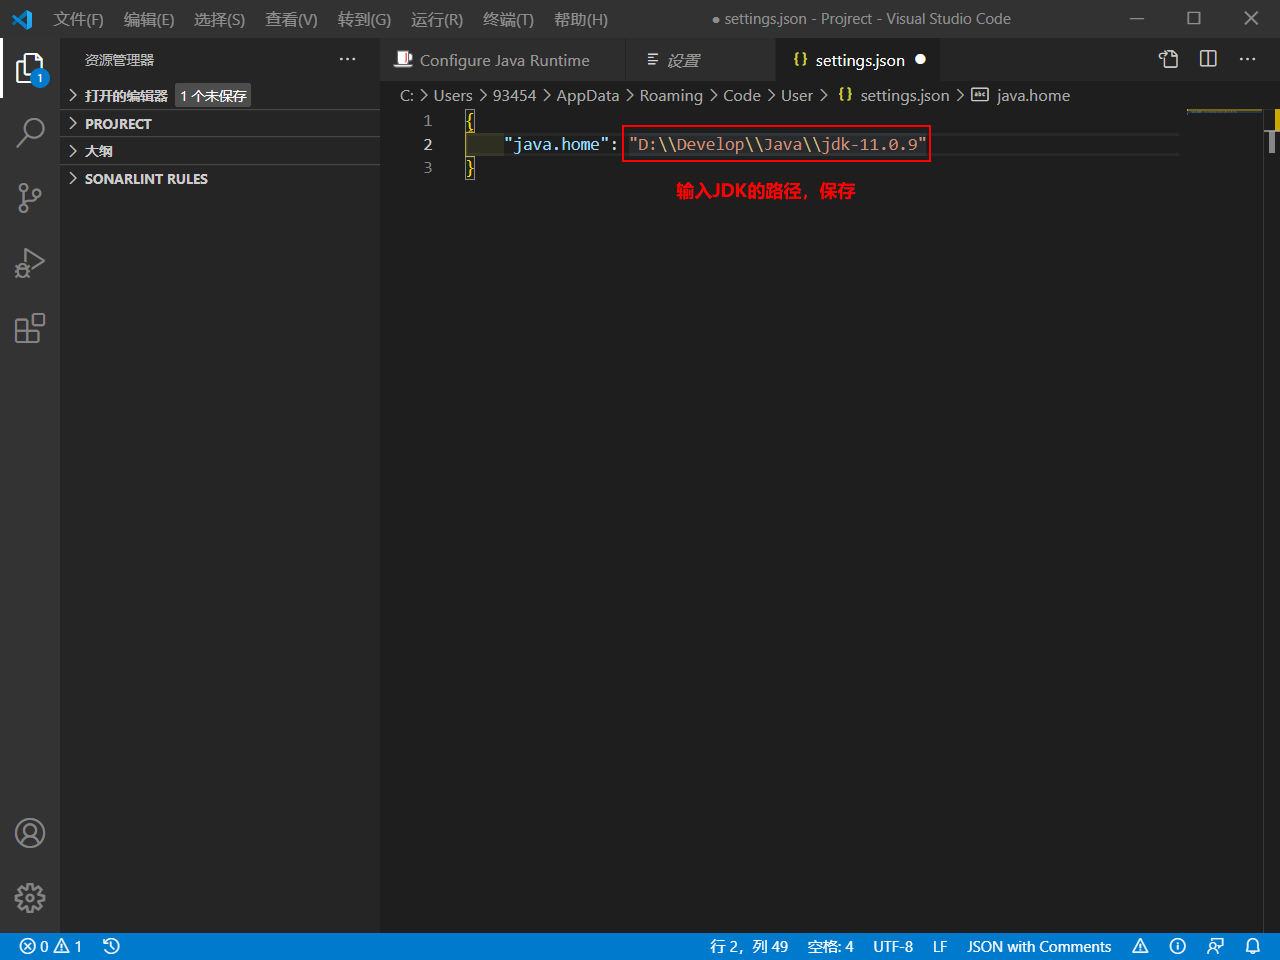
Task: Open Source Control view
Action: coord(30,197)
